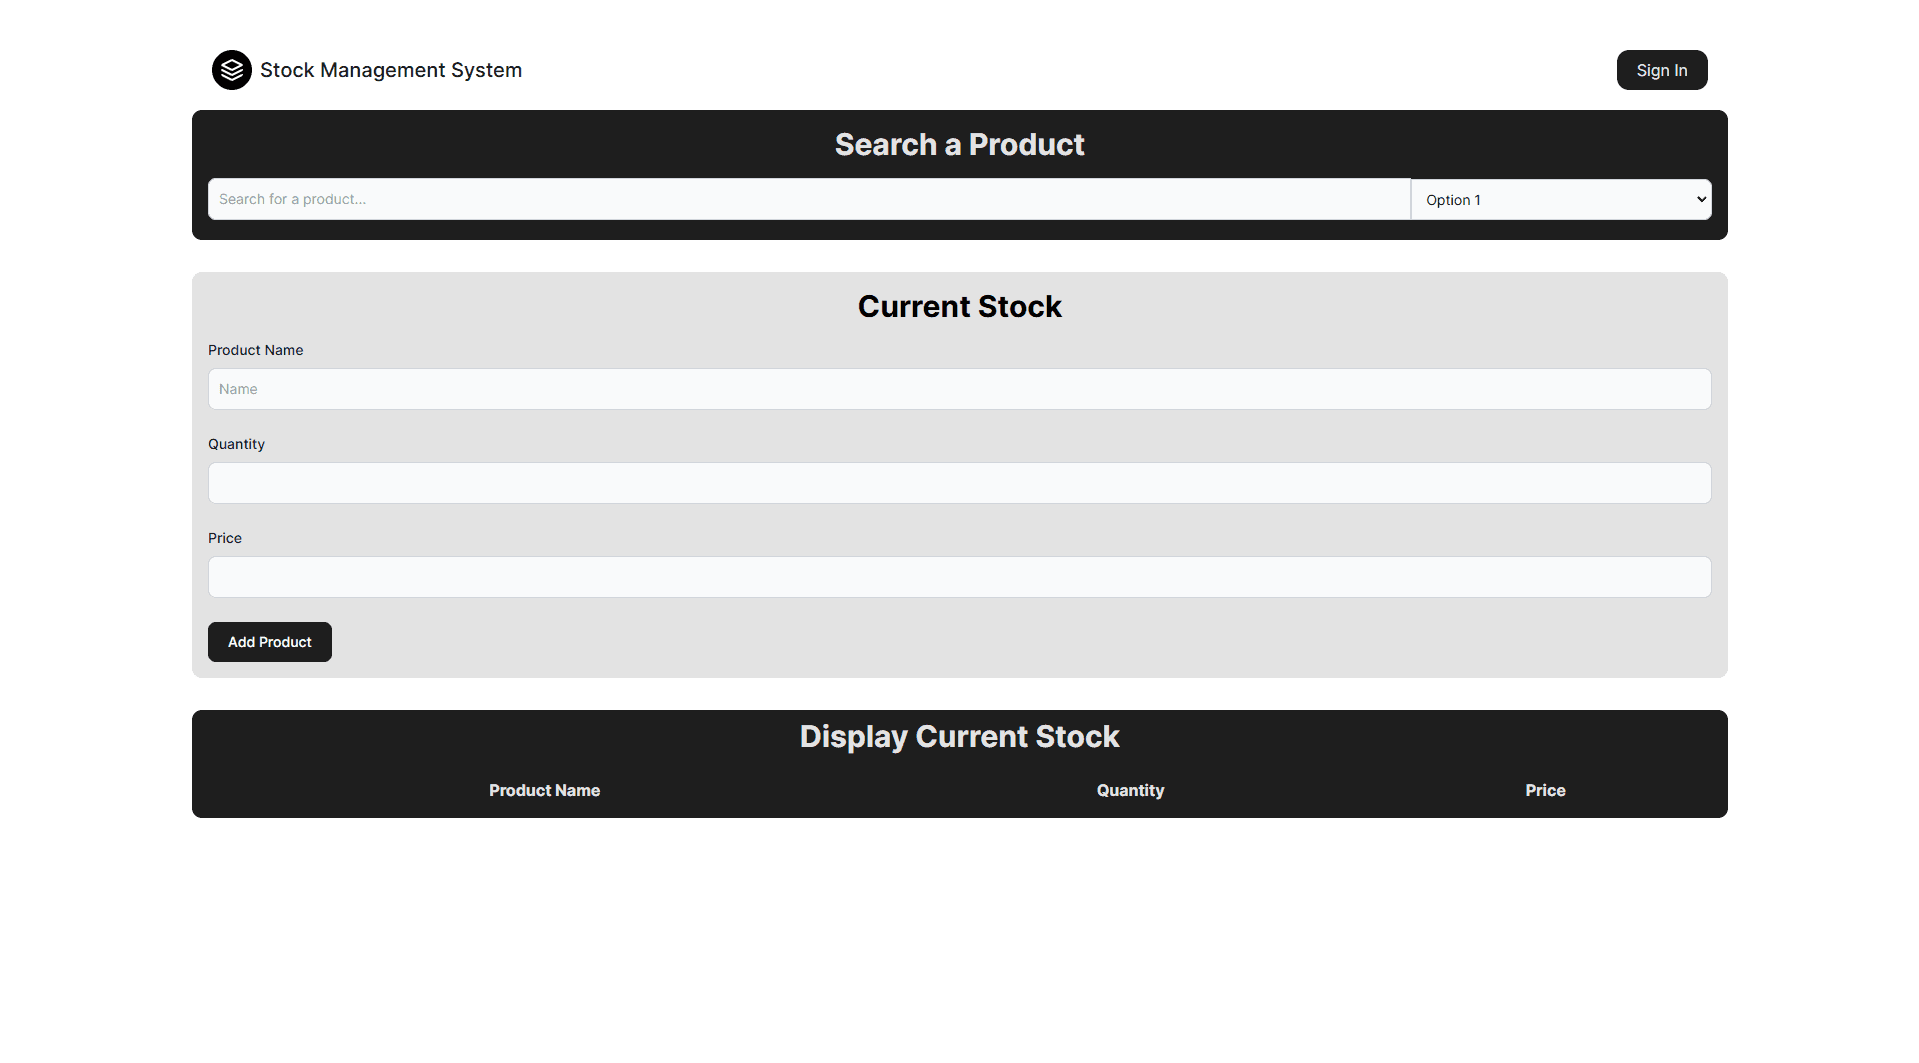Focus the Price input field
Viewport: 1919px width, 1063px height.
click(959, 577)
